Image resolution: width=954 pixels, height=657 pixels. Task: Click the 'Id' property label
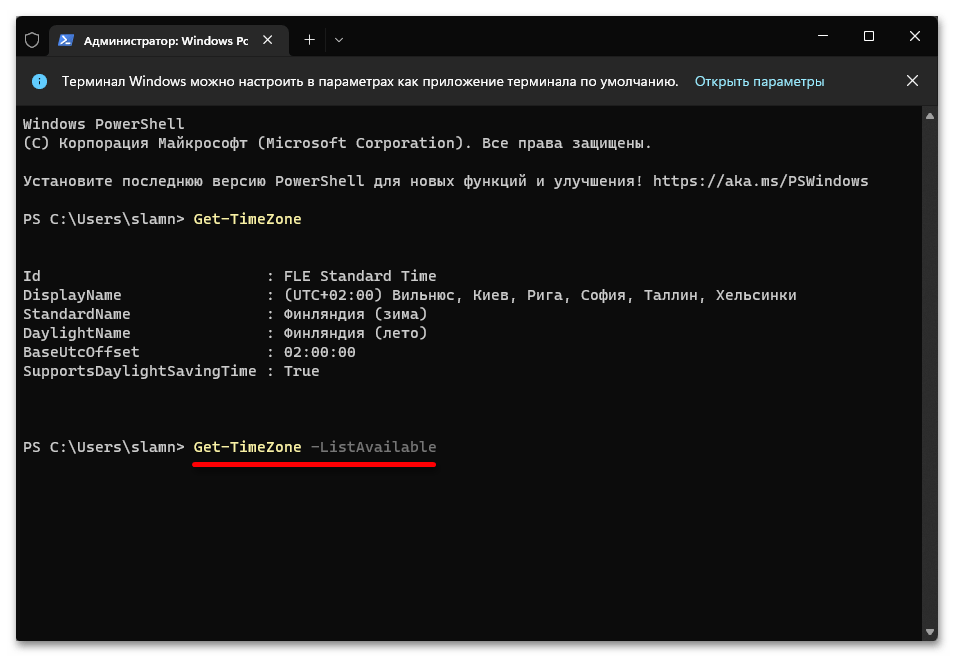pos(32,276)
